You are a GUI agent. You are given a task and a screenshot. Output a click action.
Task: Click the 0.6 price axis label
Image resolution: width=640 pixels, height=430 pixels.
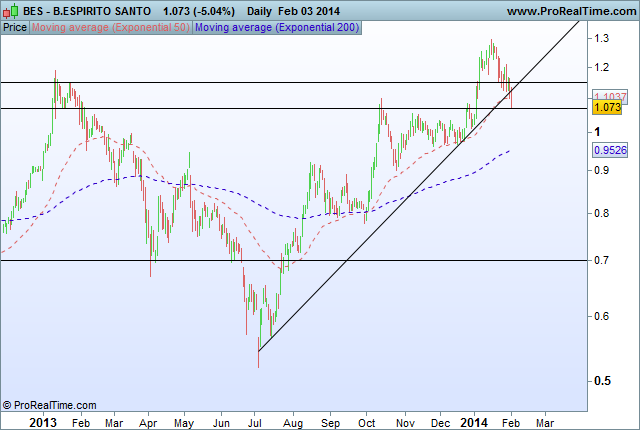(601, 316)
